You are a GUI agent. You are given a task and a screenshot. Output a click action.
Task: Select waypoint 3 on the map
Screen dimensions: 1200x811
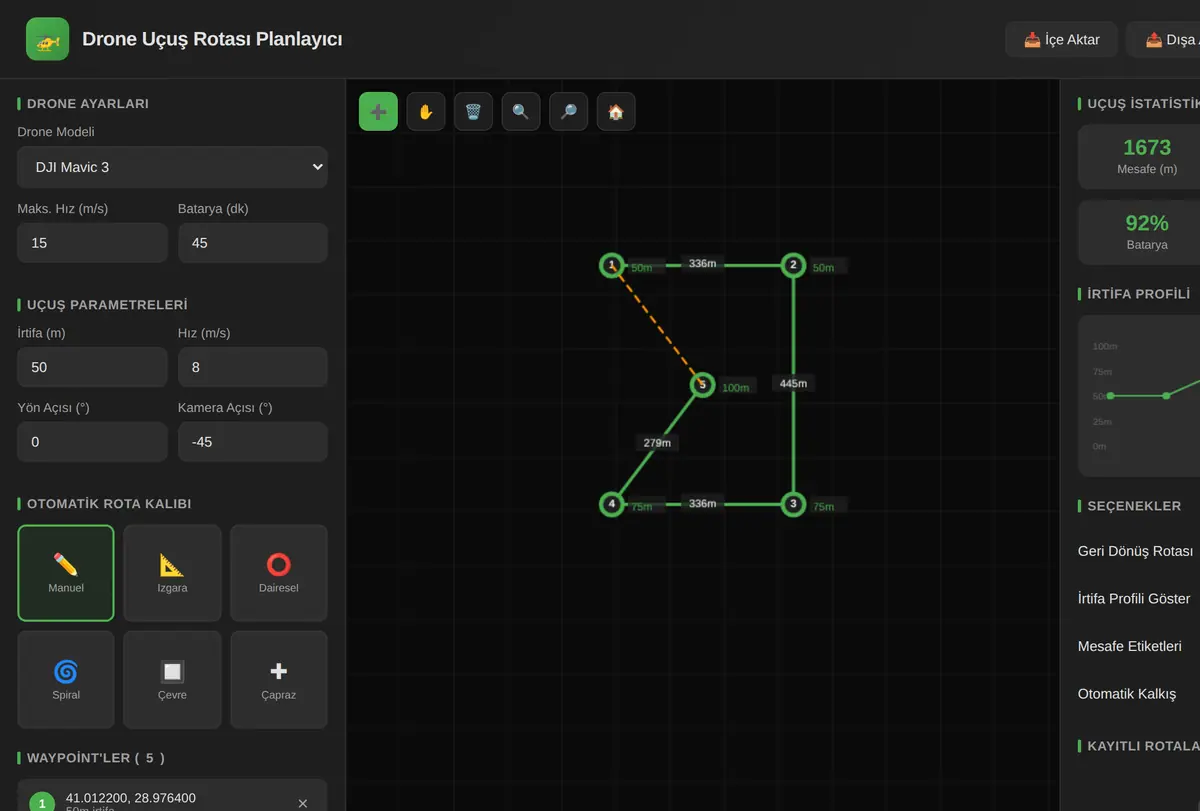(x=793, y=504)
